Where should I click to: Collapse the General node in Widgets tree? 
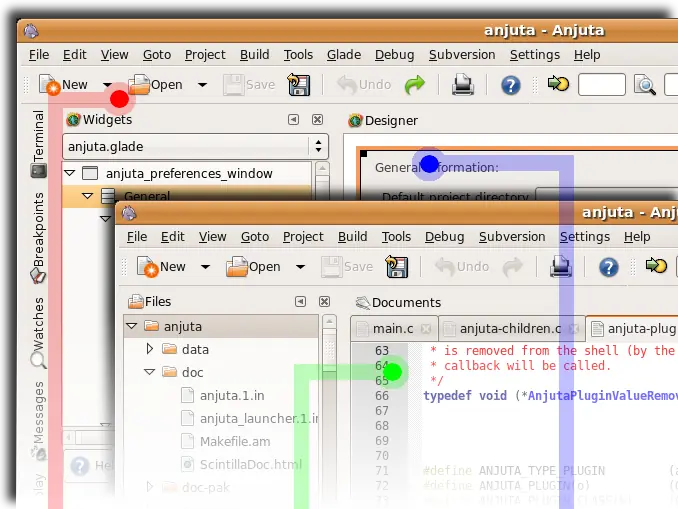tap(87, 196)
